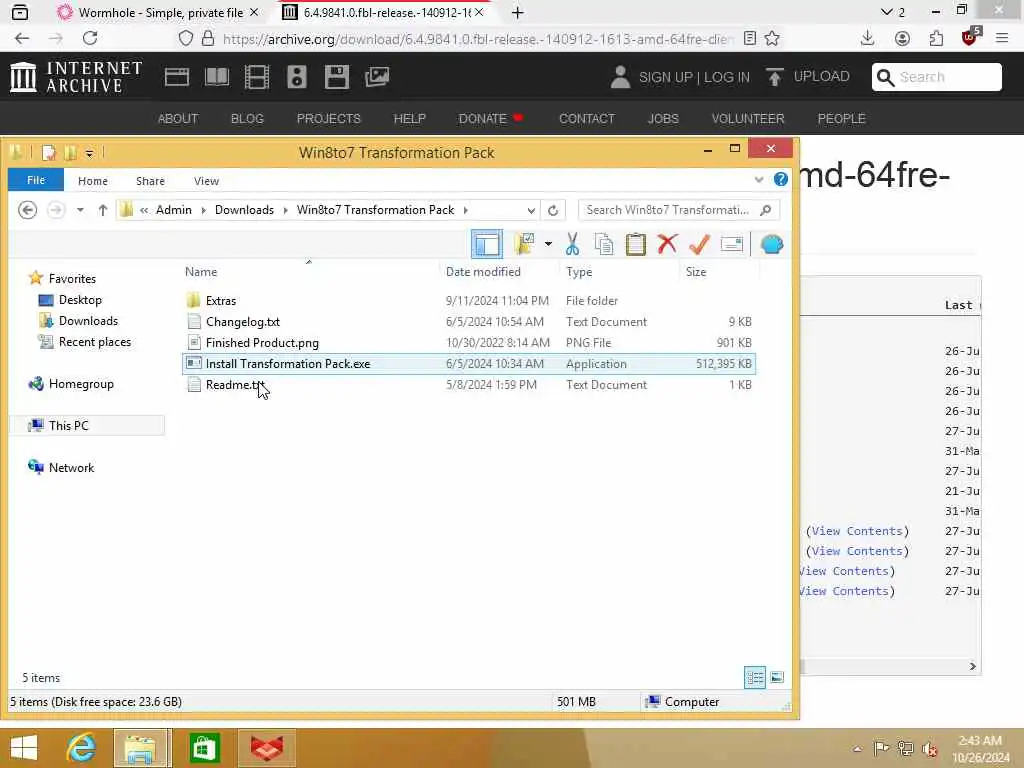Toggle reader view in address bar

(750, 39)
